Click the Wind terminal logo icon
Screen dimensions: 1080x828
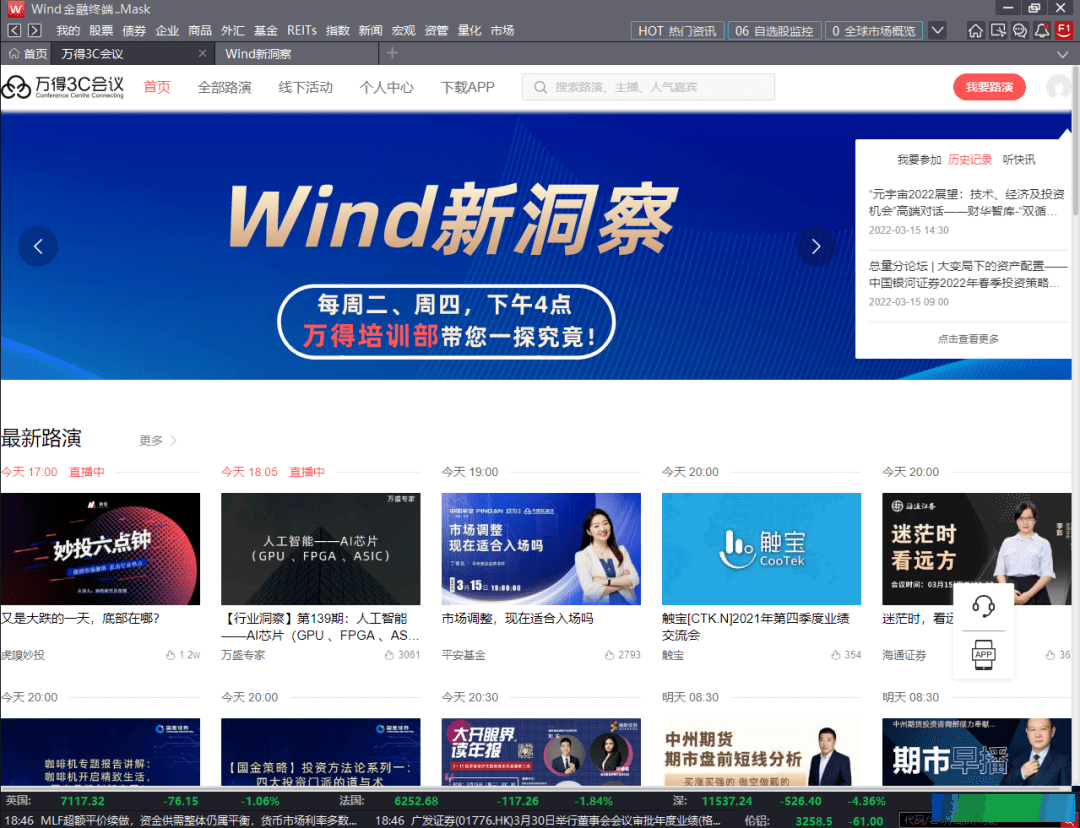[x=15, y=9]
